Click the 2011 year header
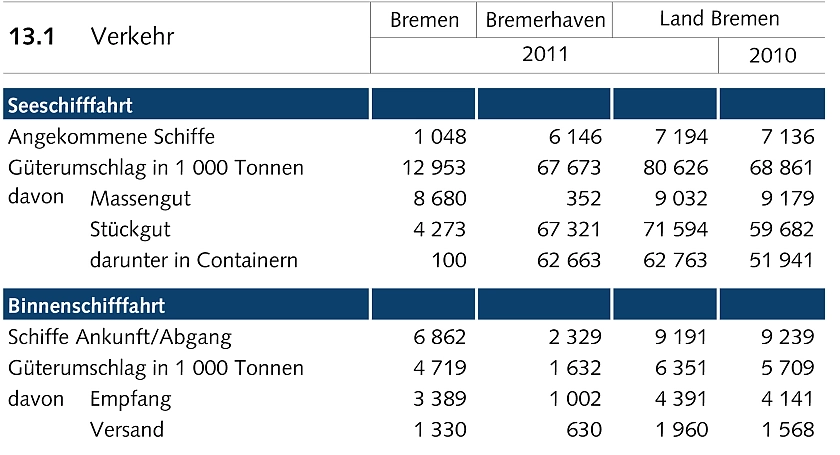 tap(545, 54)
